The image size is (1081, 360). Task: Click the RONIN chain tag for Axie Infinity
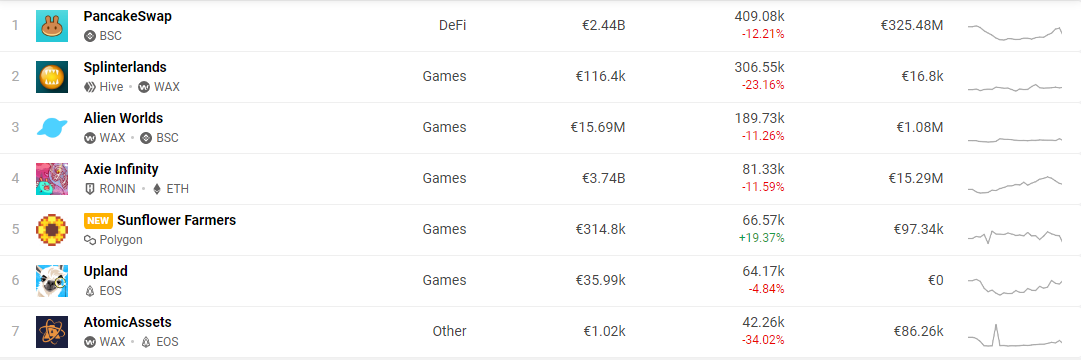coord(109,189)
